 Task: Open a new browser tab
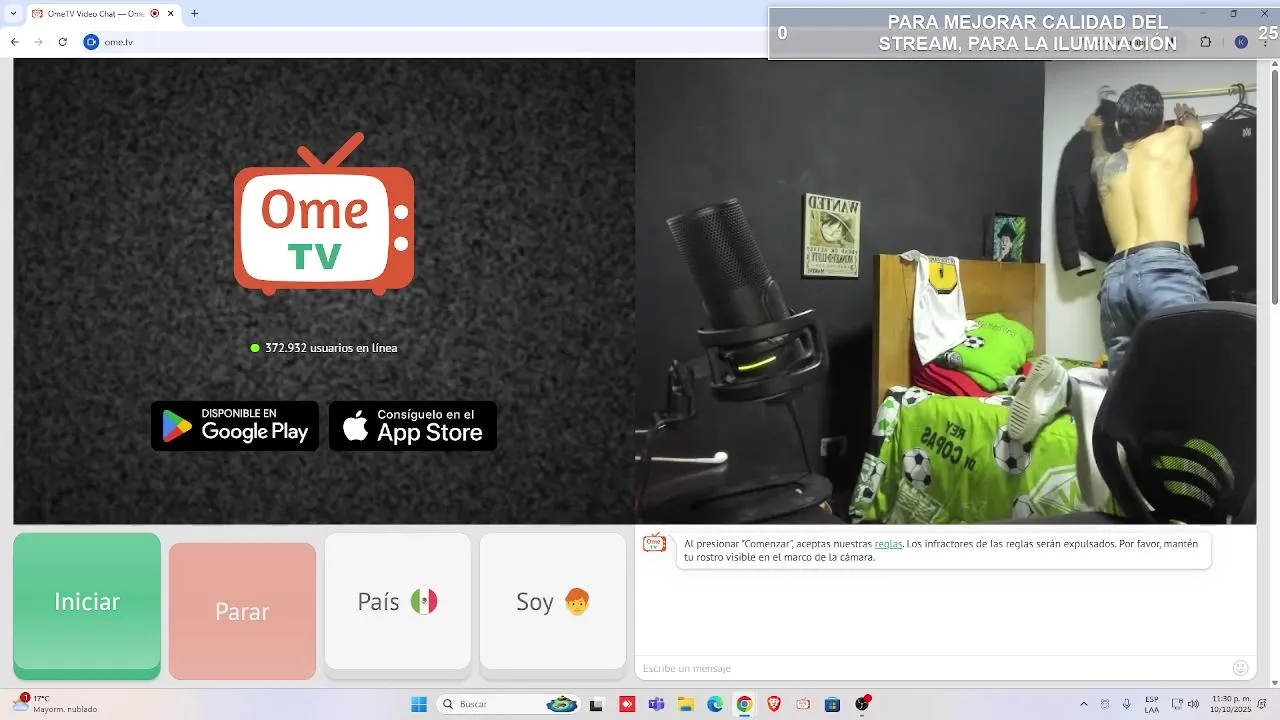(194, 14)
